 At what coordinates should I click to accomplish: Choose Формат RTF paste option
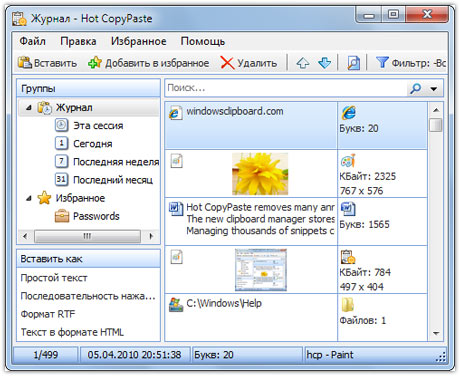[48, 314]
